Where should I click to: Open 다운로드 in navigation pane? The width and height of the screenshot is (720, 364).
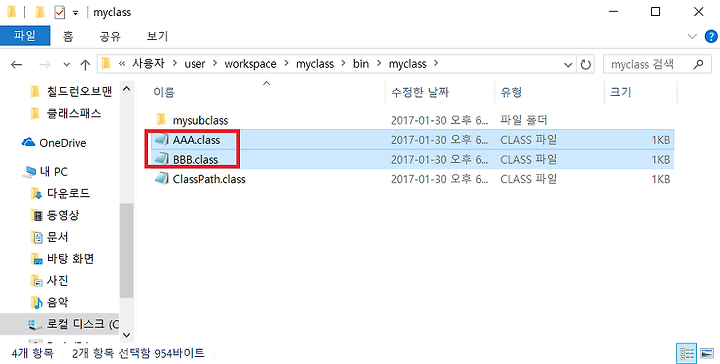click(x=68, y=193)
